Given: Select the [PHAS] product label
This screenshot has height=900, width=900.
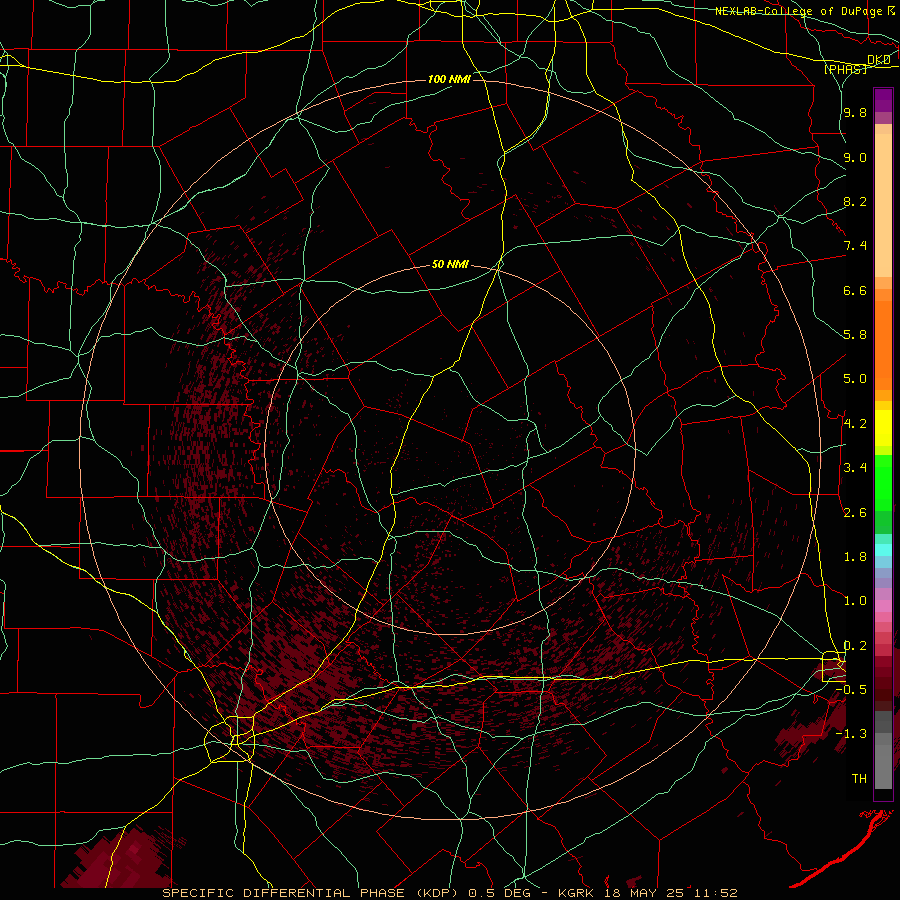Looking at the screenshot, I should point(845,69).
